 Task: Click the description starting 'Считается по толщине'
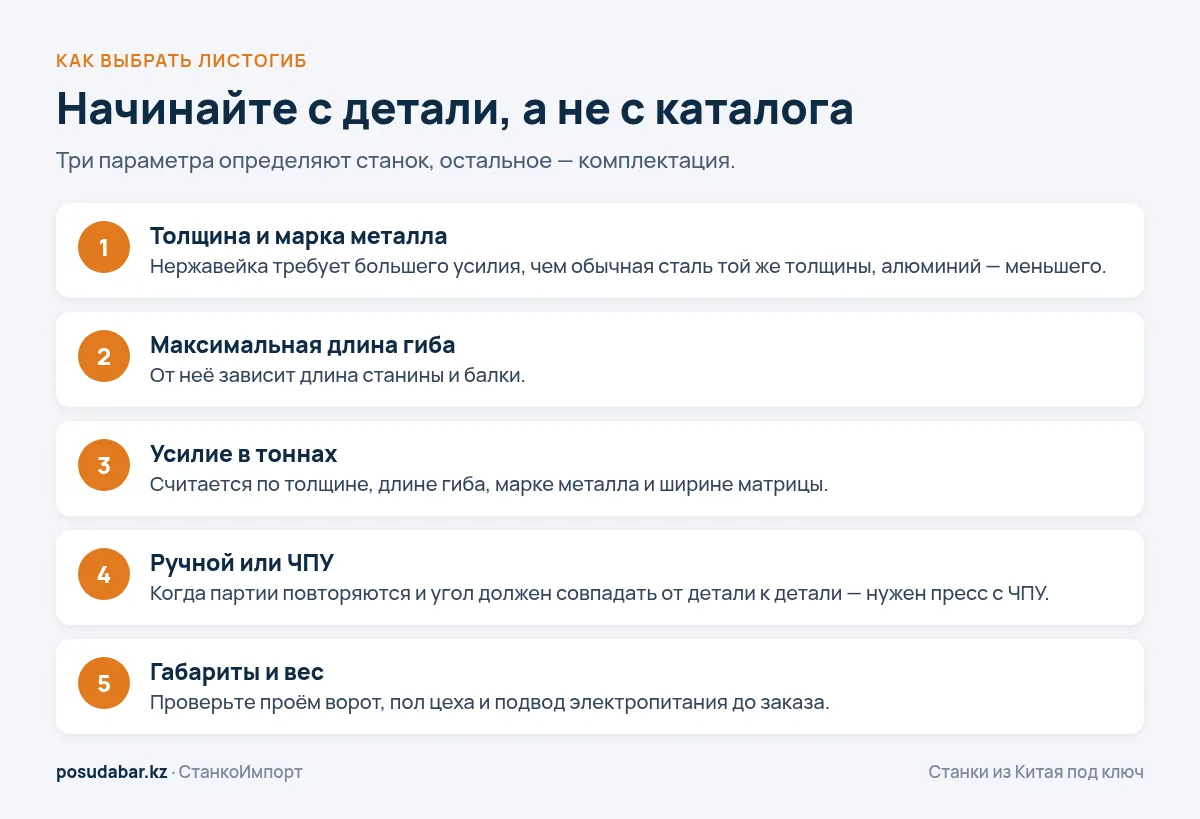pos(489,485)
